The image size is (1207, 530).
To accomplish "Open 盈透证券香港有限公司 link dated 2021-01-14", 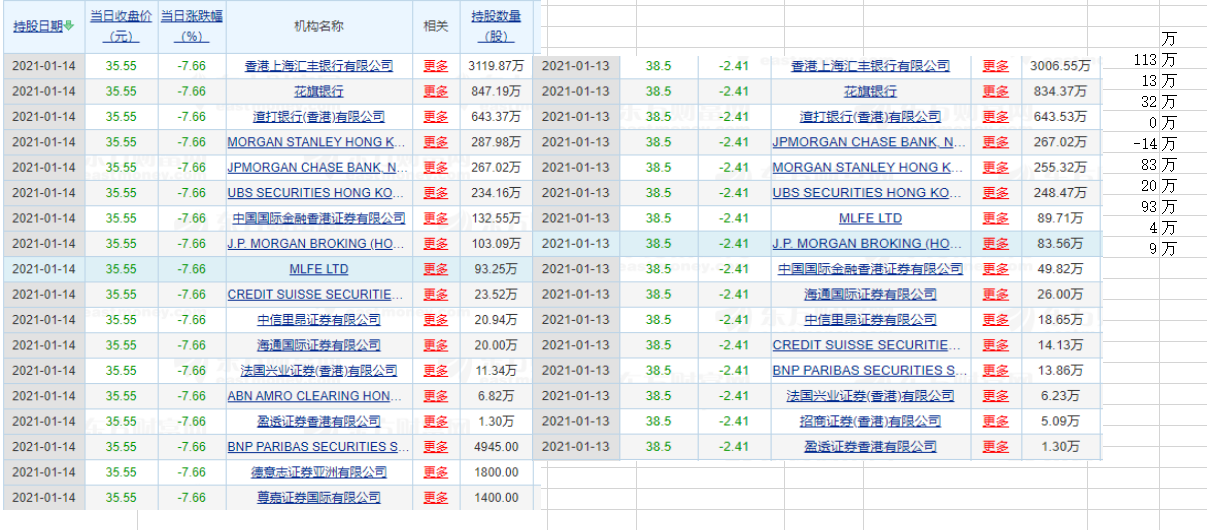I will click(319, 421).
